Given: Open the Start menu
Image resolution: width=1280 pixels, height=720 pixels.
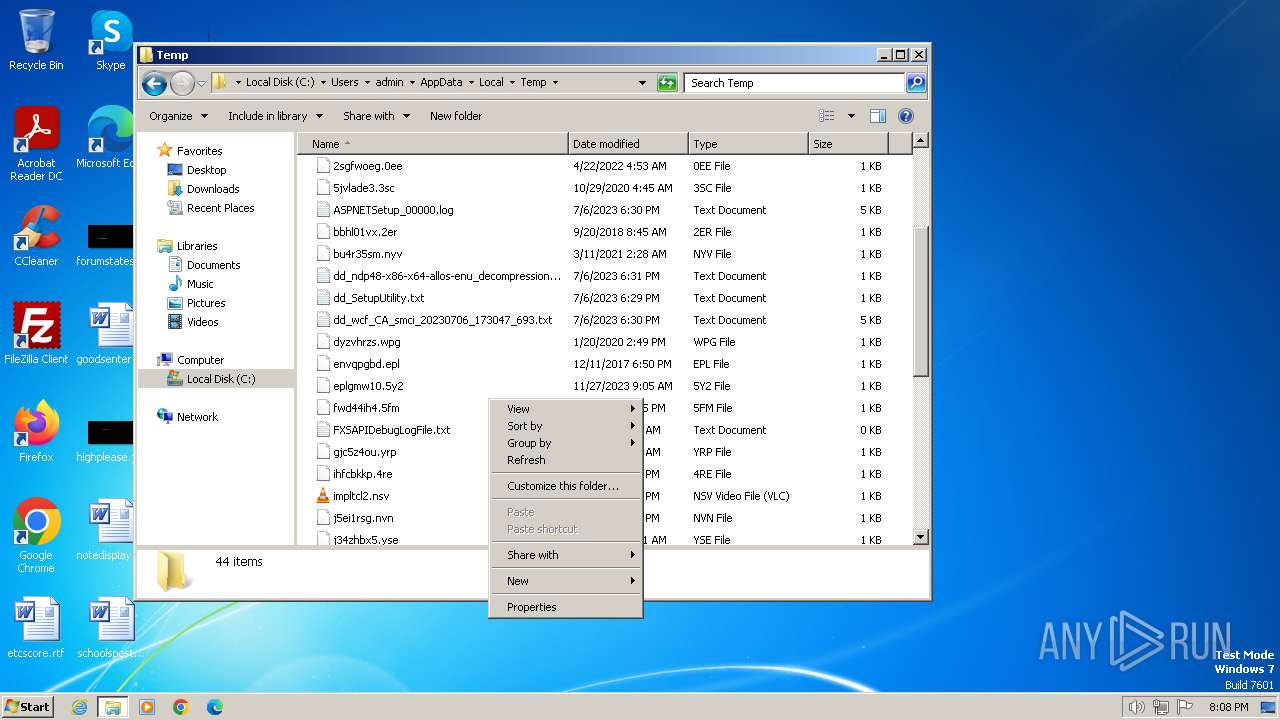Looking at the screenshot, I should pos(28,707).
